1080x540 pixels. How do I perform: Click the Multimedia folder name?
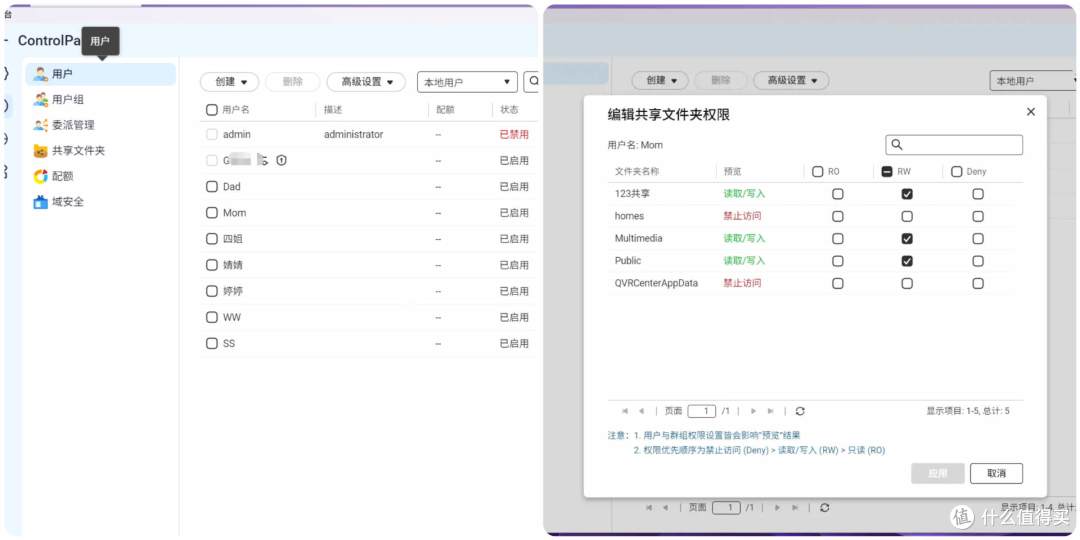coord(638,238)
